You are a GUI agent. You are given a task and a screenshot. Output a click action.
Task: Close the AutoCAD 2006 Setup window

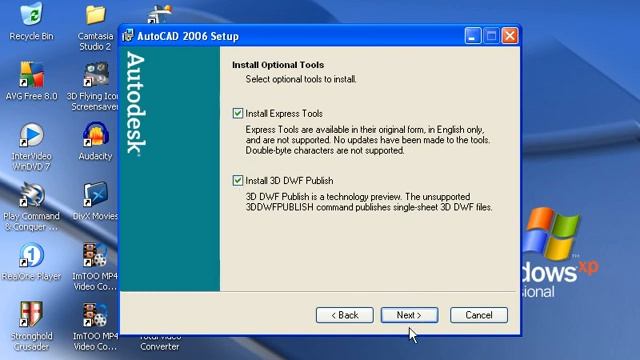(510, 36)
